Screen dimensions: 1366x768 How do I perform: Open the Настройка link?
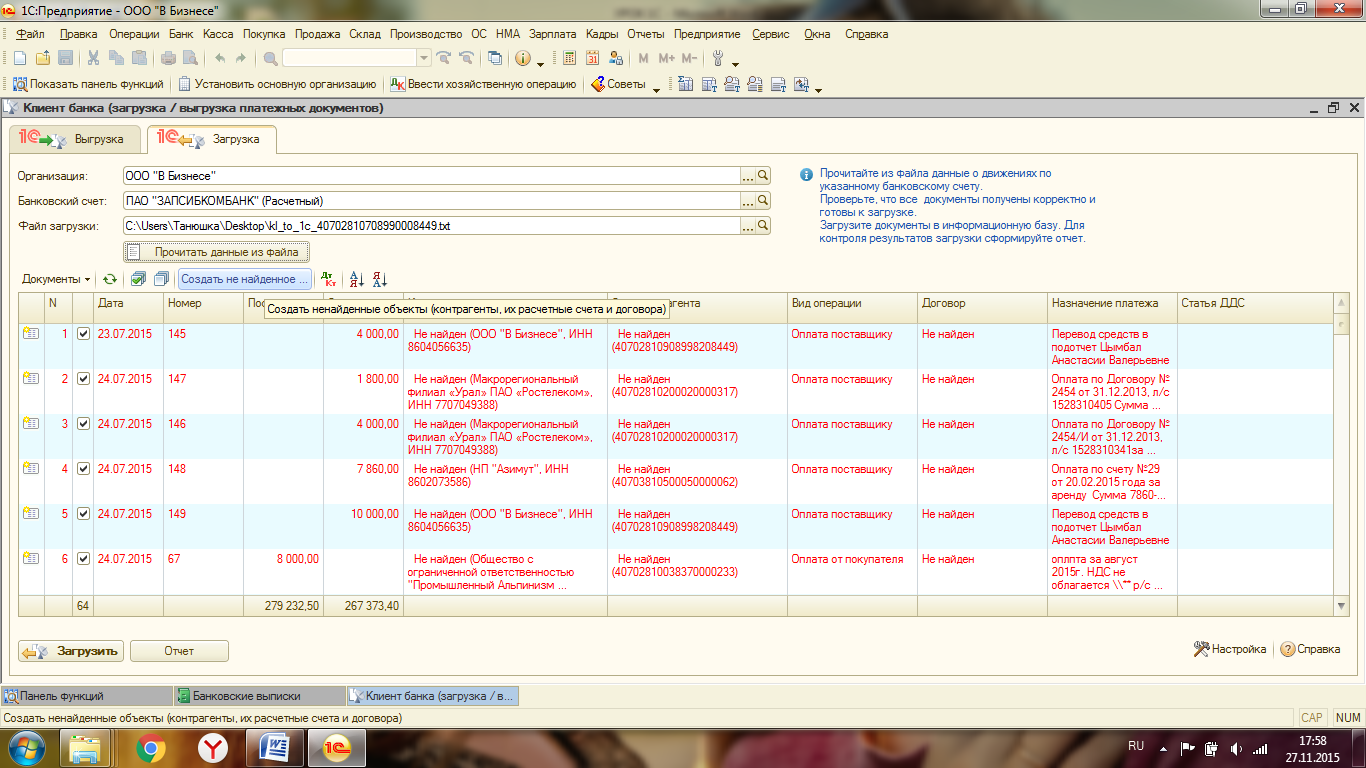1230,649
